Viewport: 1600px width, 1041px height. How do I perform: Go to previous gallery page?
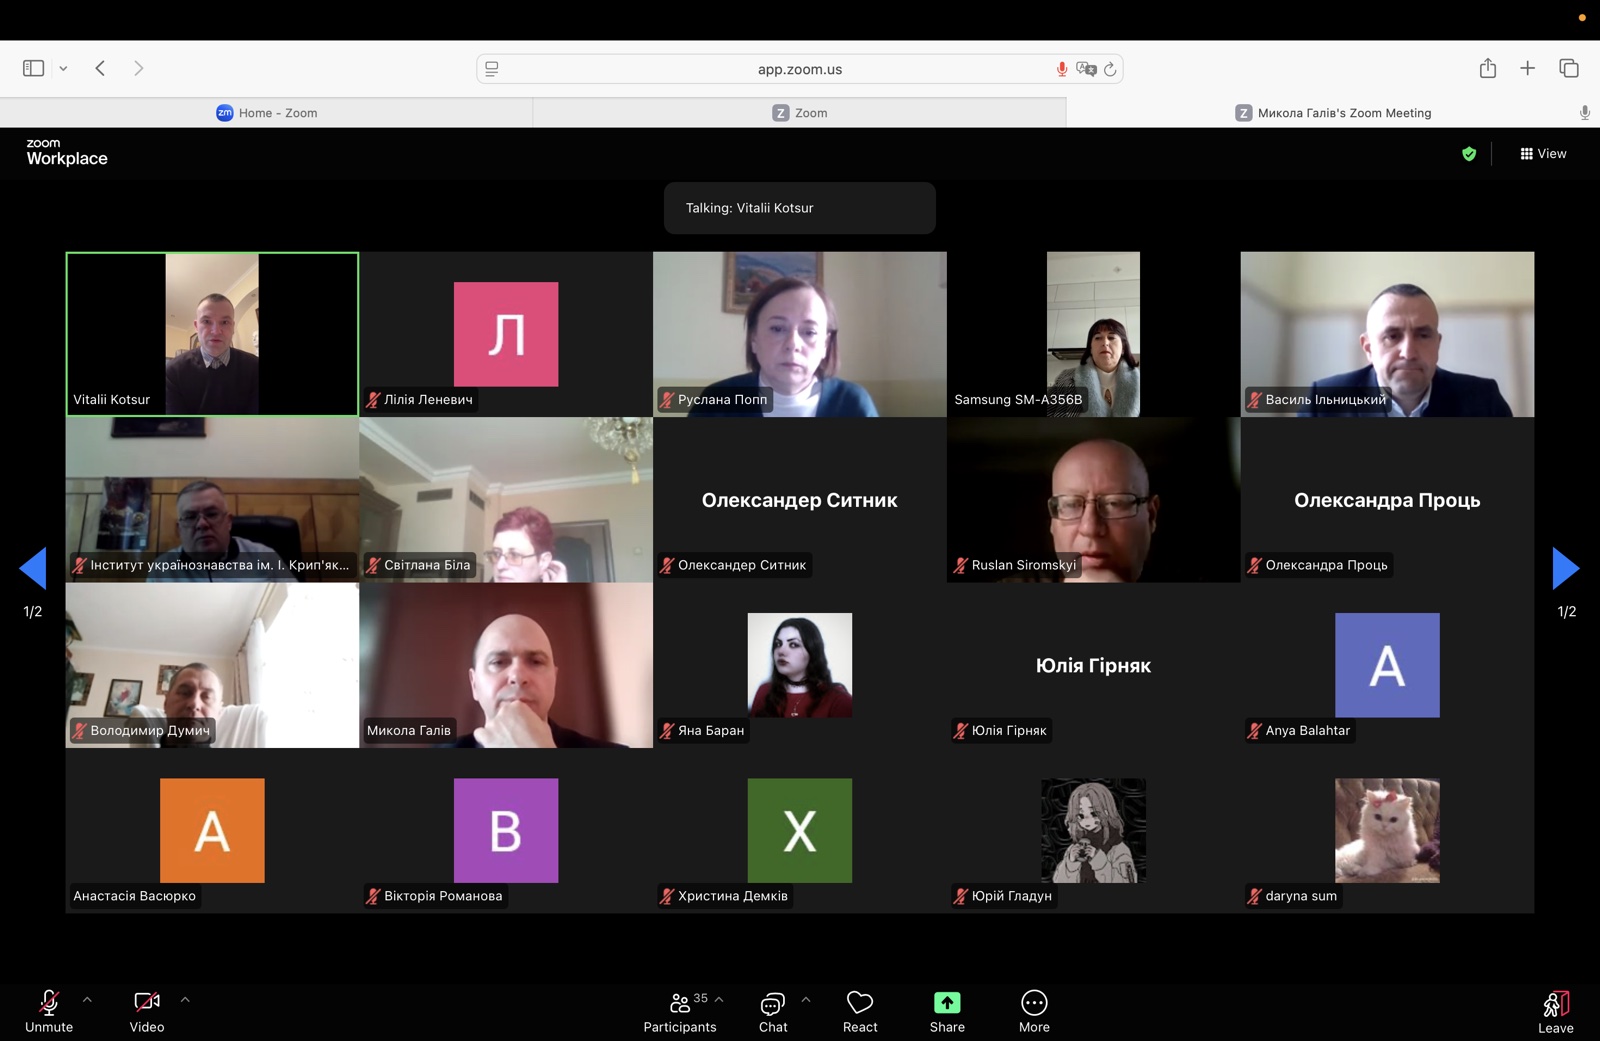33,569
